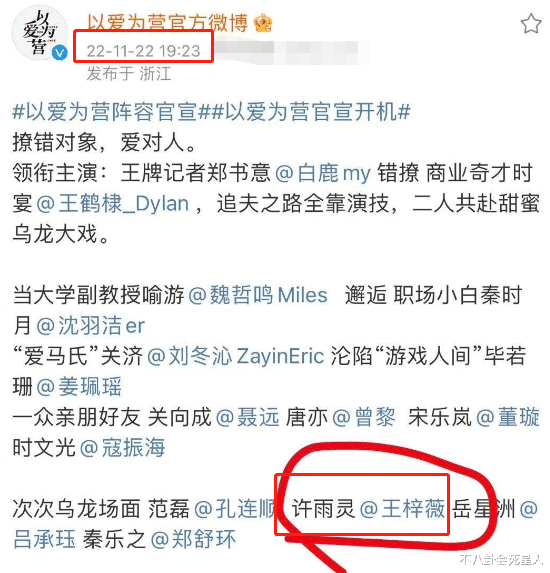Click the star favorite icon
The height and width of the screenshot is (573, 550).
(x=531, y=24)
